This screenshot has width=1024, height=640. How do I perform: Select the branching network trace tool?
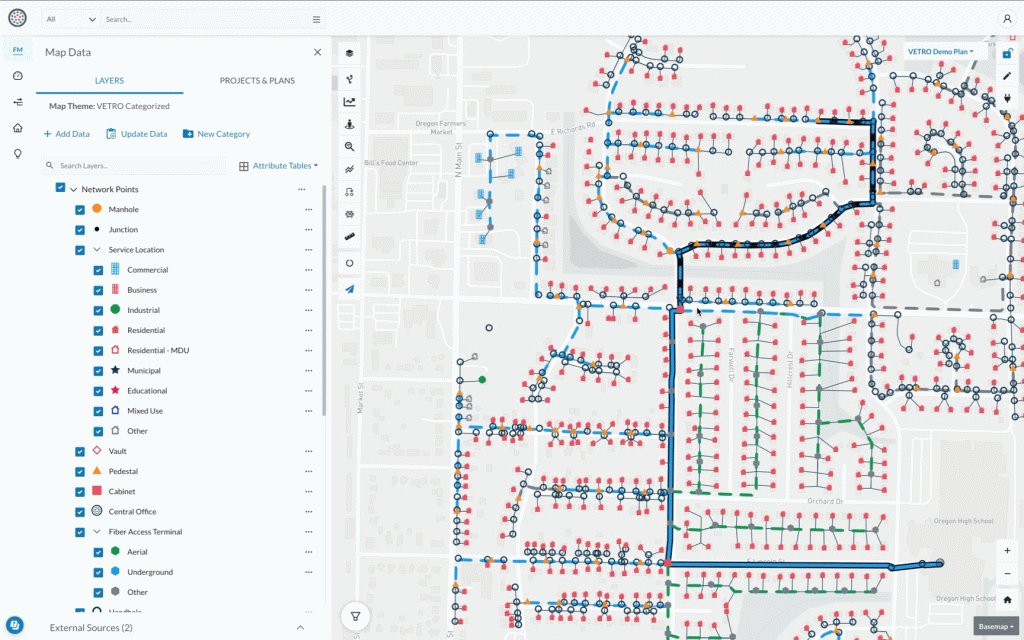[349, 80]
